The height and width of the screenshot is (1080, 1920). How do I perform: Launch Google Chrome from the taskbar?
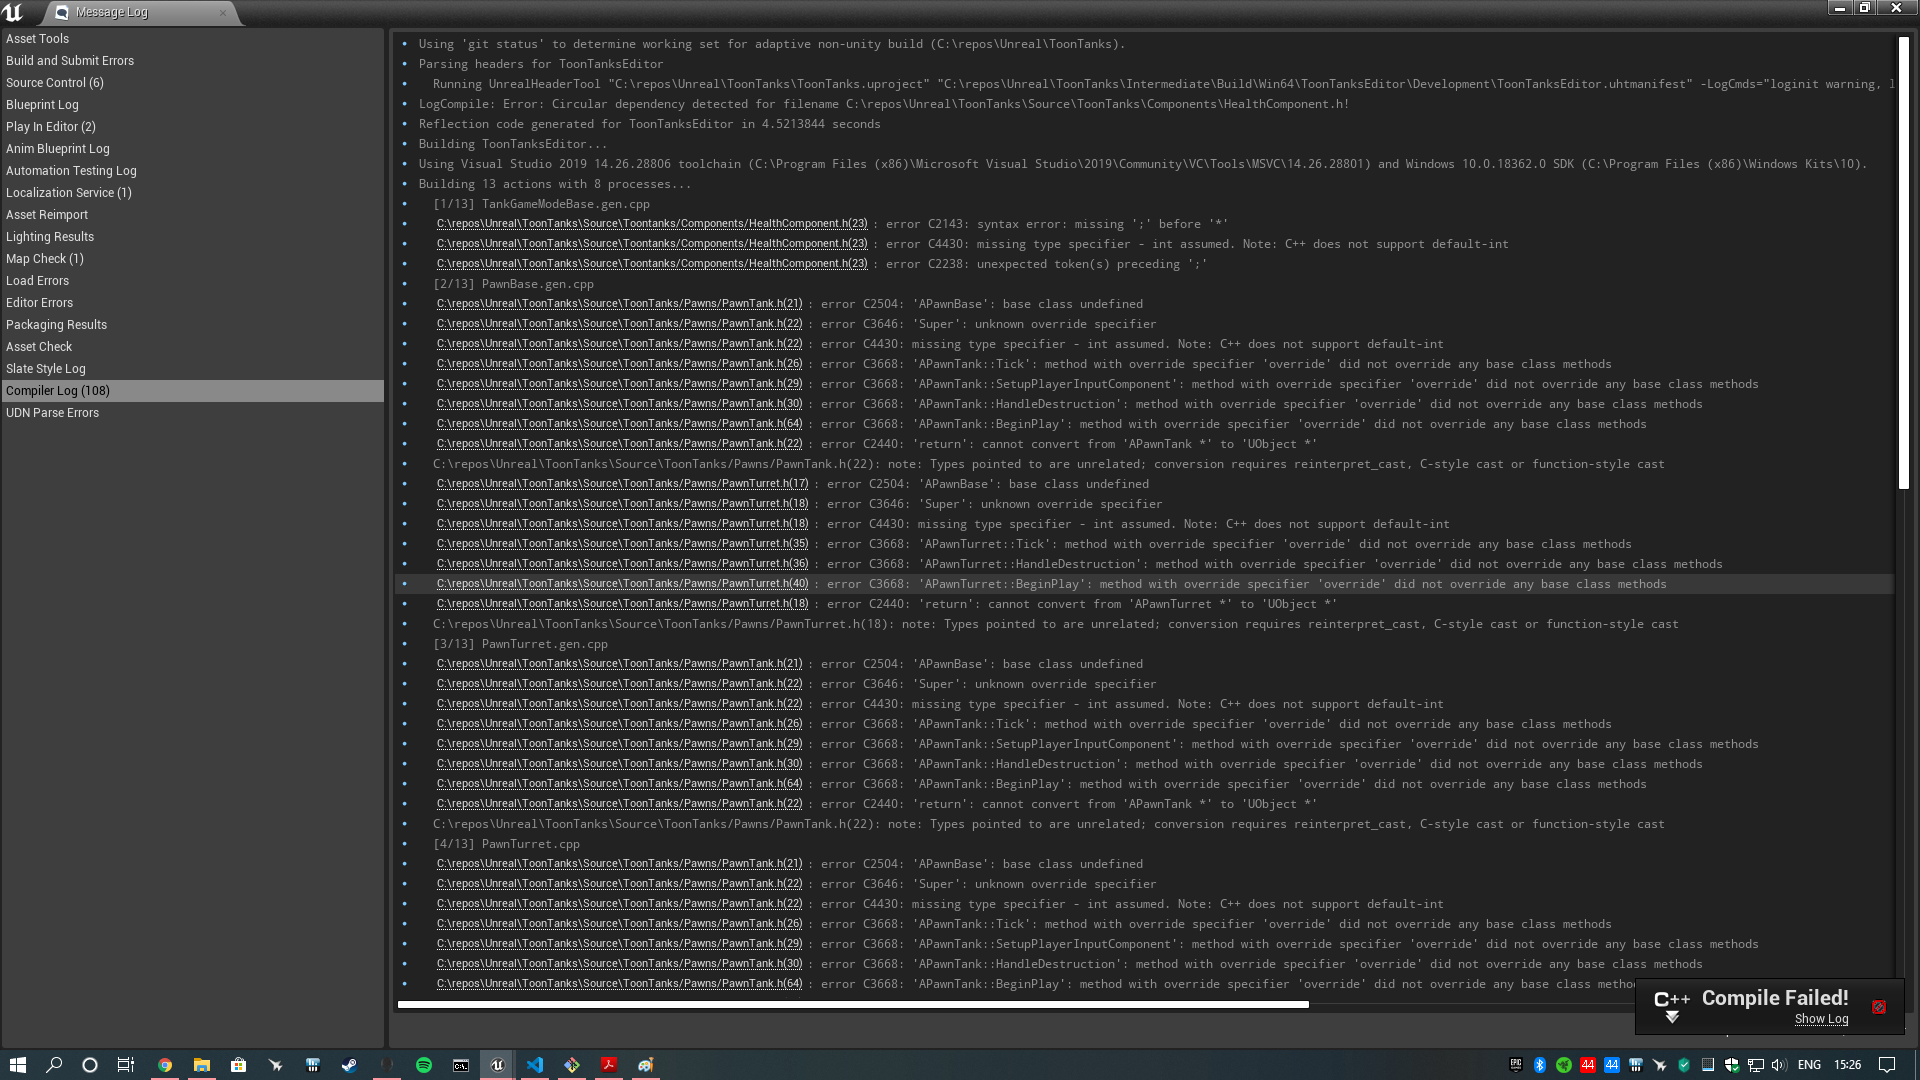point(166,1065)
